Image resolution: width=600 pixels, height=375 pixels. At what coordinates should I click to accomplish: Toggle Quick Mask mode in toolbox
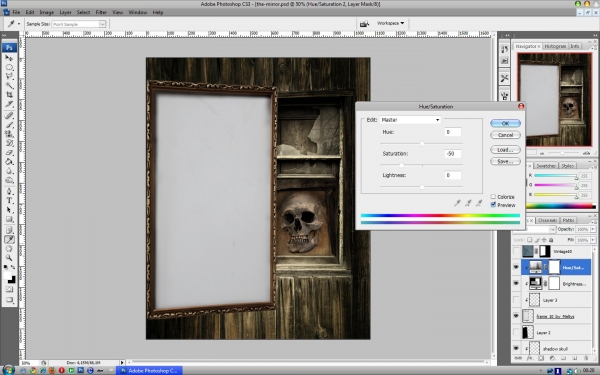9,290
